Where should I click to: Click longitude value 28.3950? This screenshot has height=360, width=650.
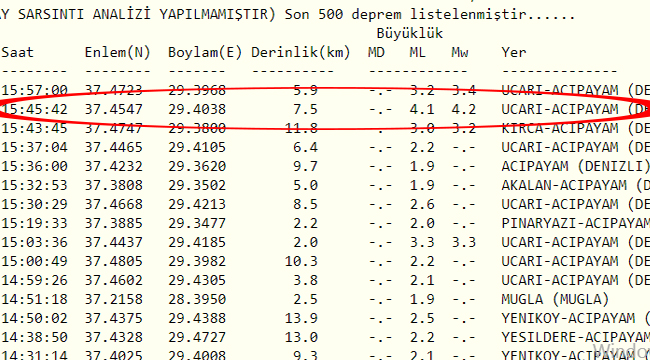tap(197, 299)
